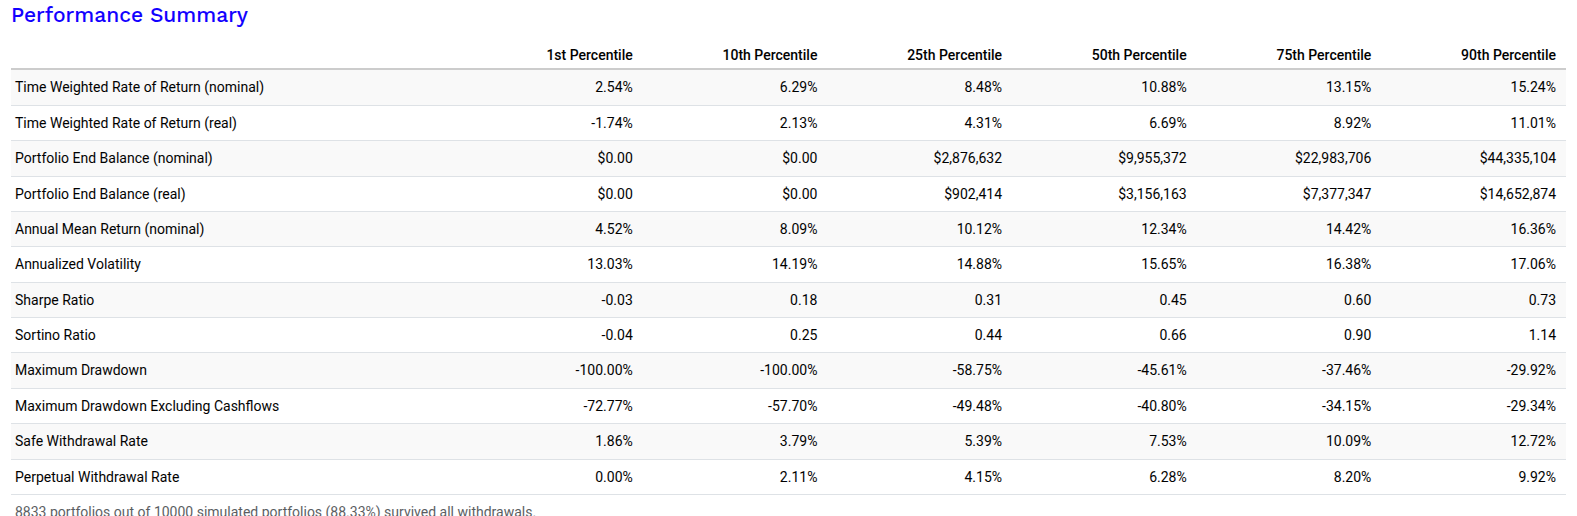
Task: Click the Annualized Volatility row label
Action: 78,264
